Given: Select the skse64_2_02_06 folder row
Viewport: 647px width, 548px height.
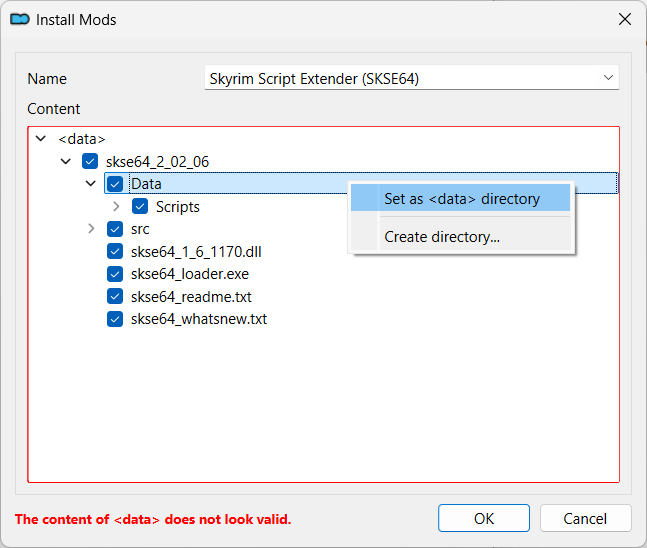Looking at the screenshot, I should click(157, 162).
